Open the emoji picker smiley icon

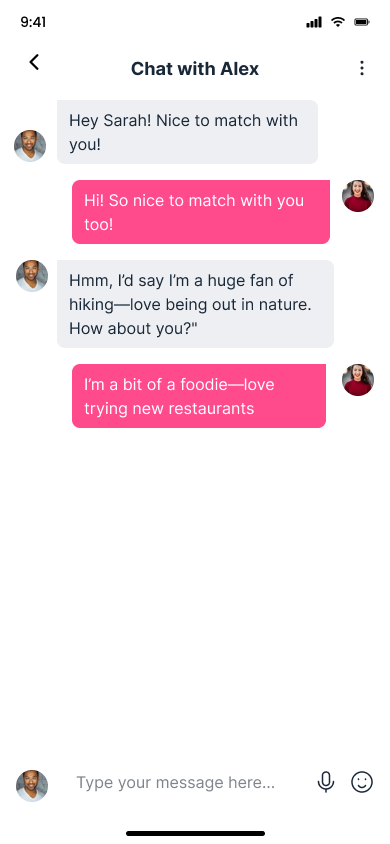[x=362, y=782]
